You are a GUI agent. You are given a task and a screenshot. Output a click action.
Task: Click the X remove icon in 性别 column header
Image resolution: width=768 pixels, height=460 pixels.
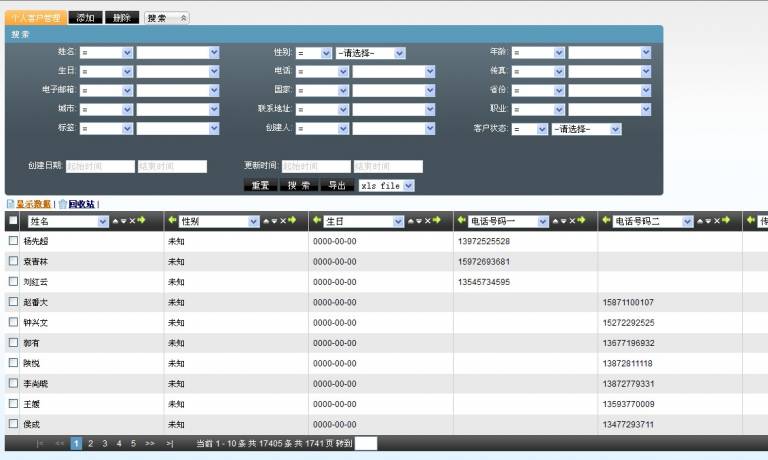click(x=281, y=221)
